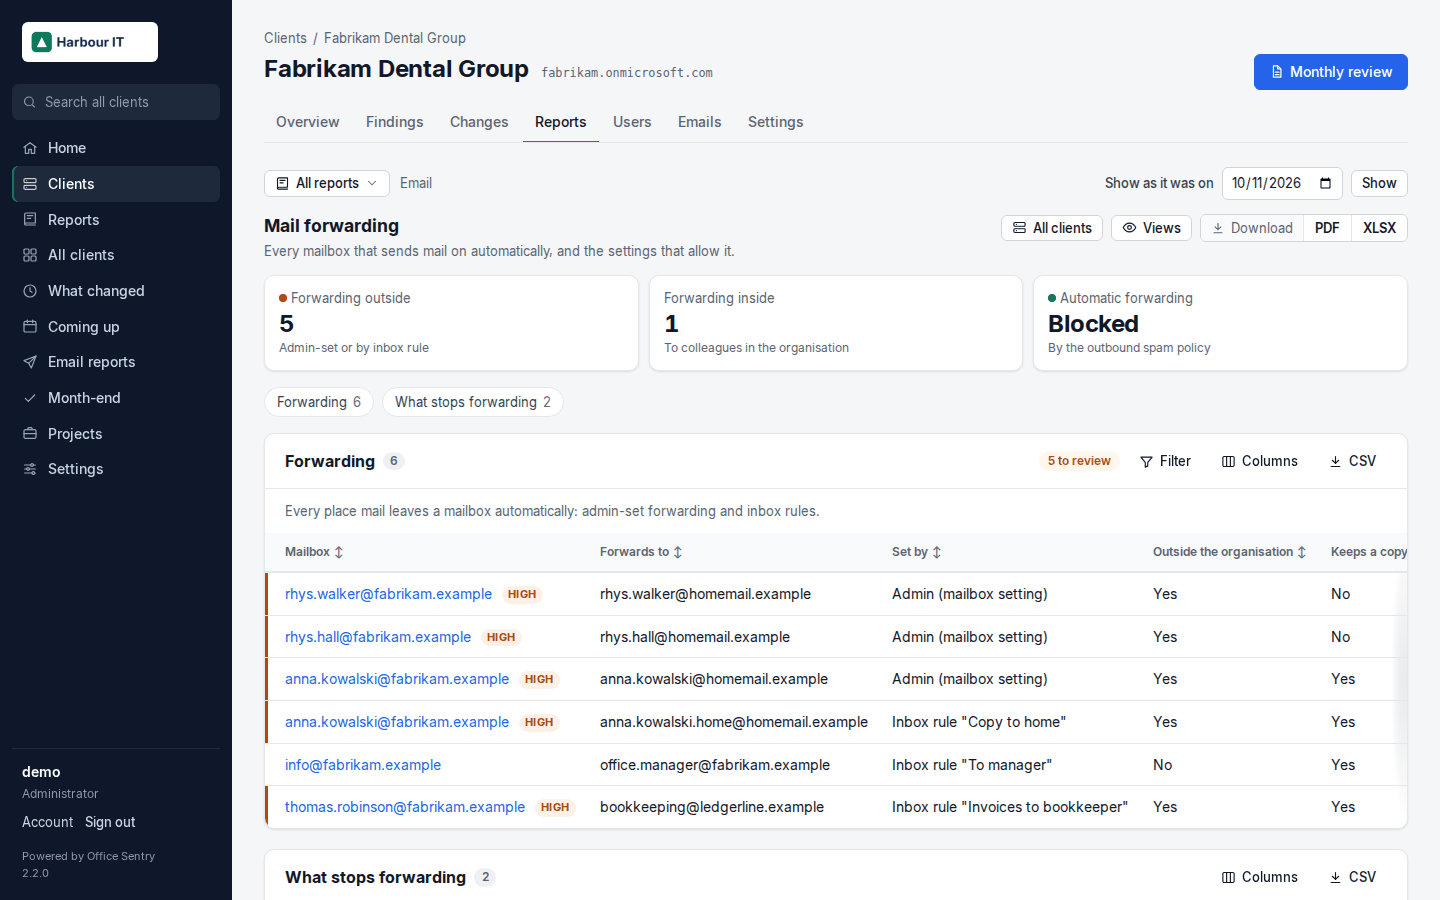Open rhys.walker@fabrikam.example mailbox link
1440x900 pixels.
(x=388, y=594)
